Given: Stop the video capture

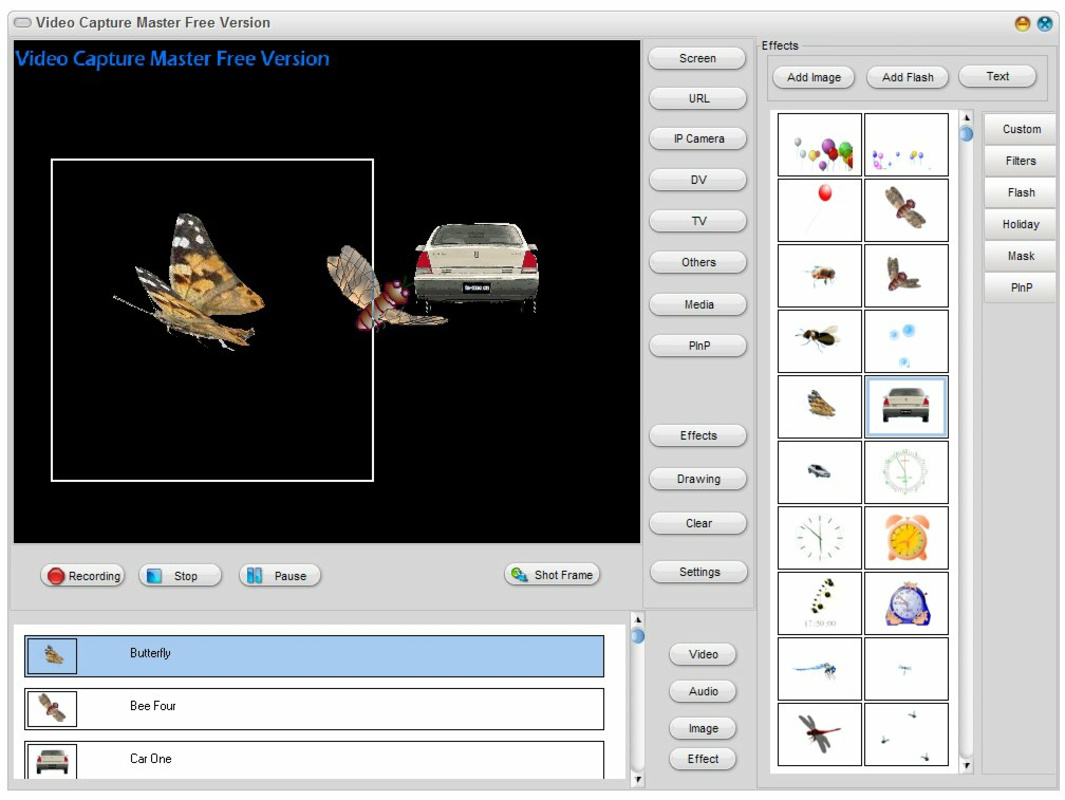Looking at the screenshot, I should 179,575.
